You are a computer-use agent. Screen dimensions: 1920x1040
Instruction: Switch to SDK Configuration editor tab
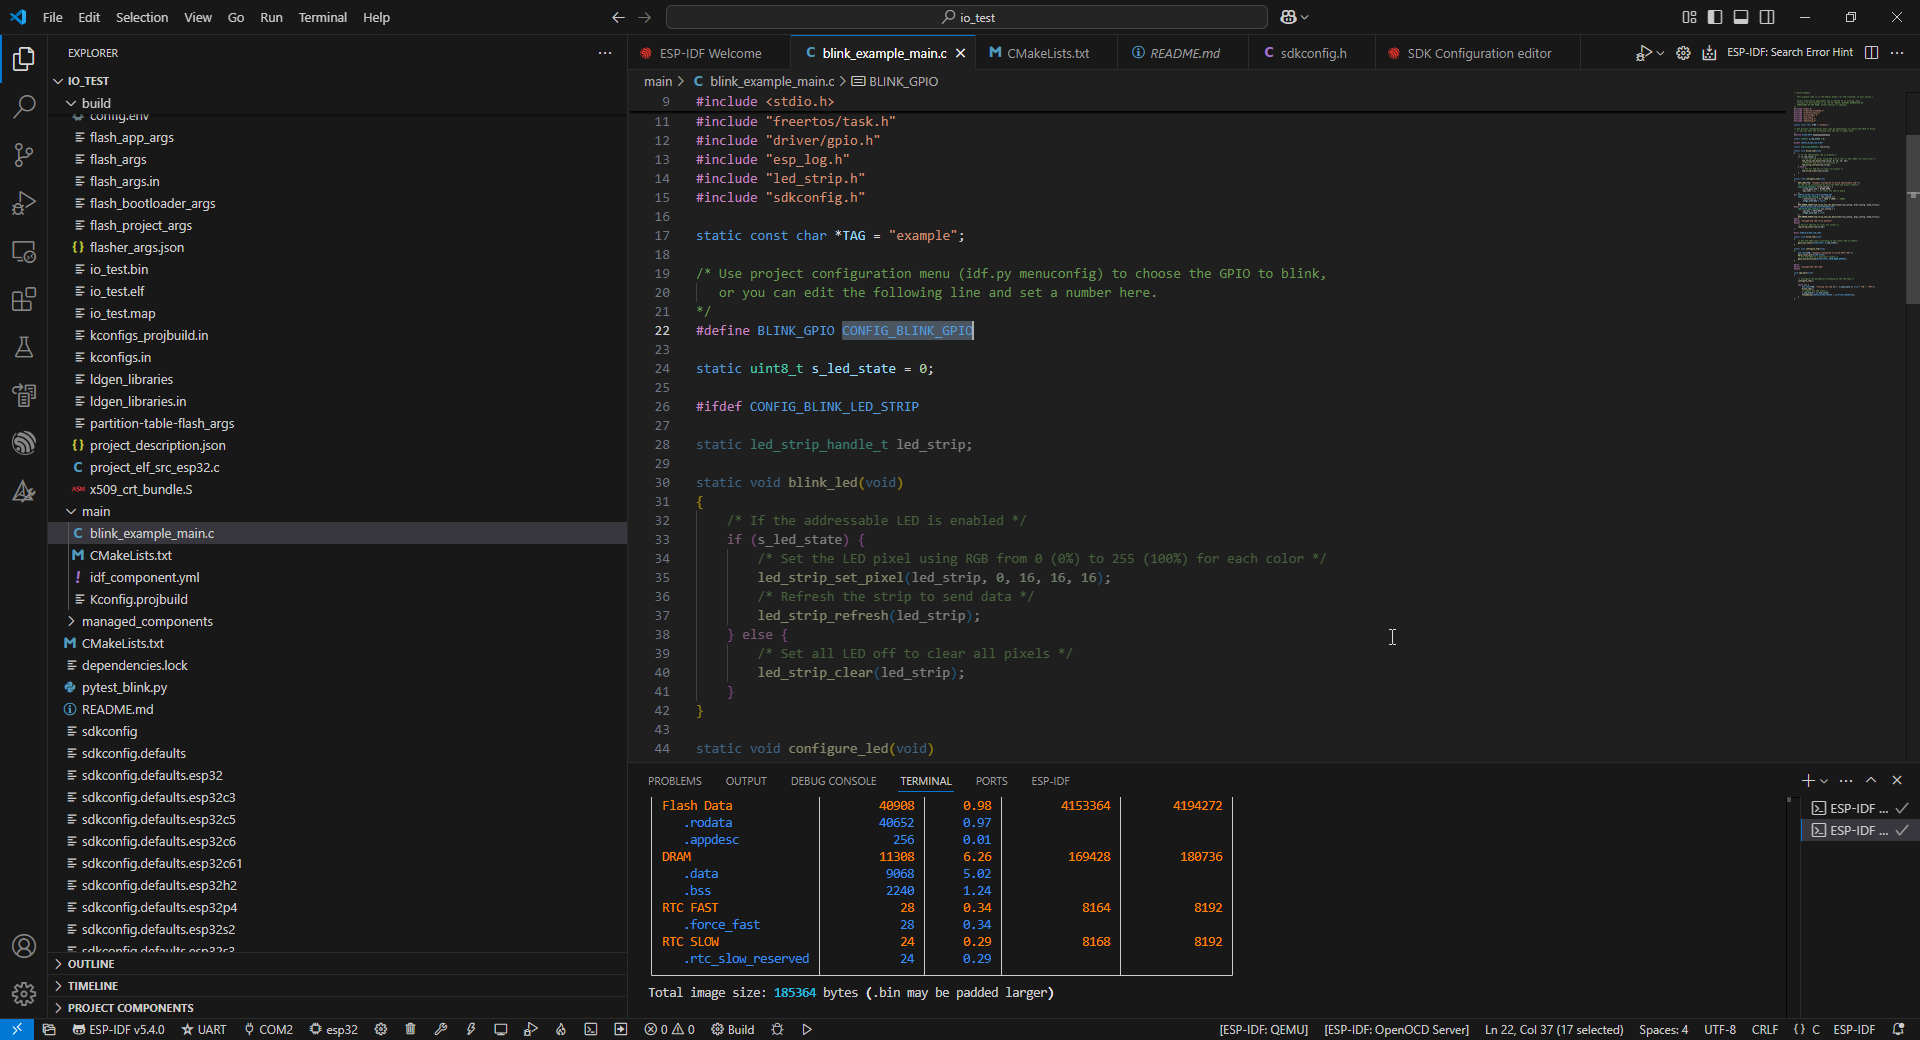[1478, 53]
